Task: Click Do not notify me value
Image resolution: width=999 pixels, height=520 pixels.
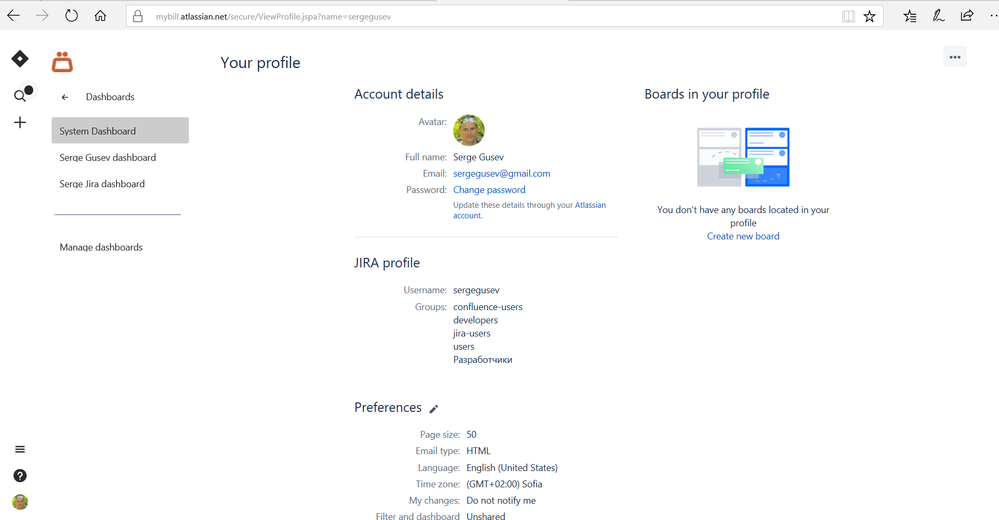Action: pos(501,500)
